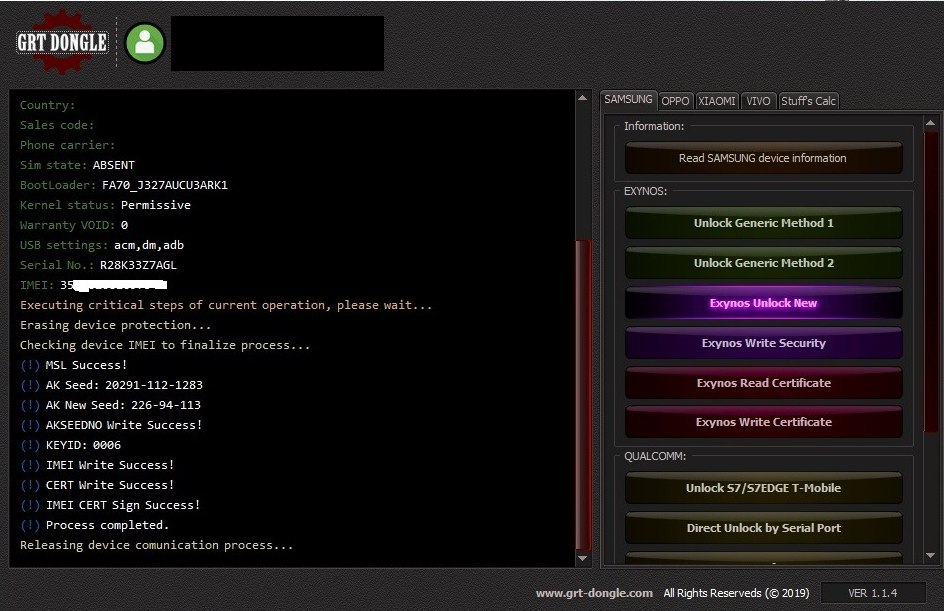Run Unlock Generic Method 2
The image size is (945, 611).
tap(763, 263)
